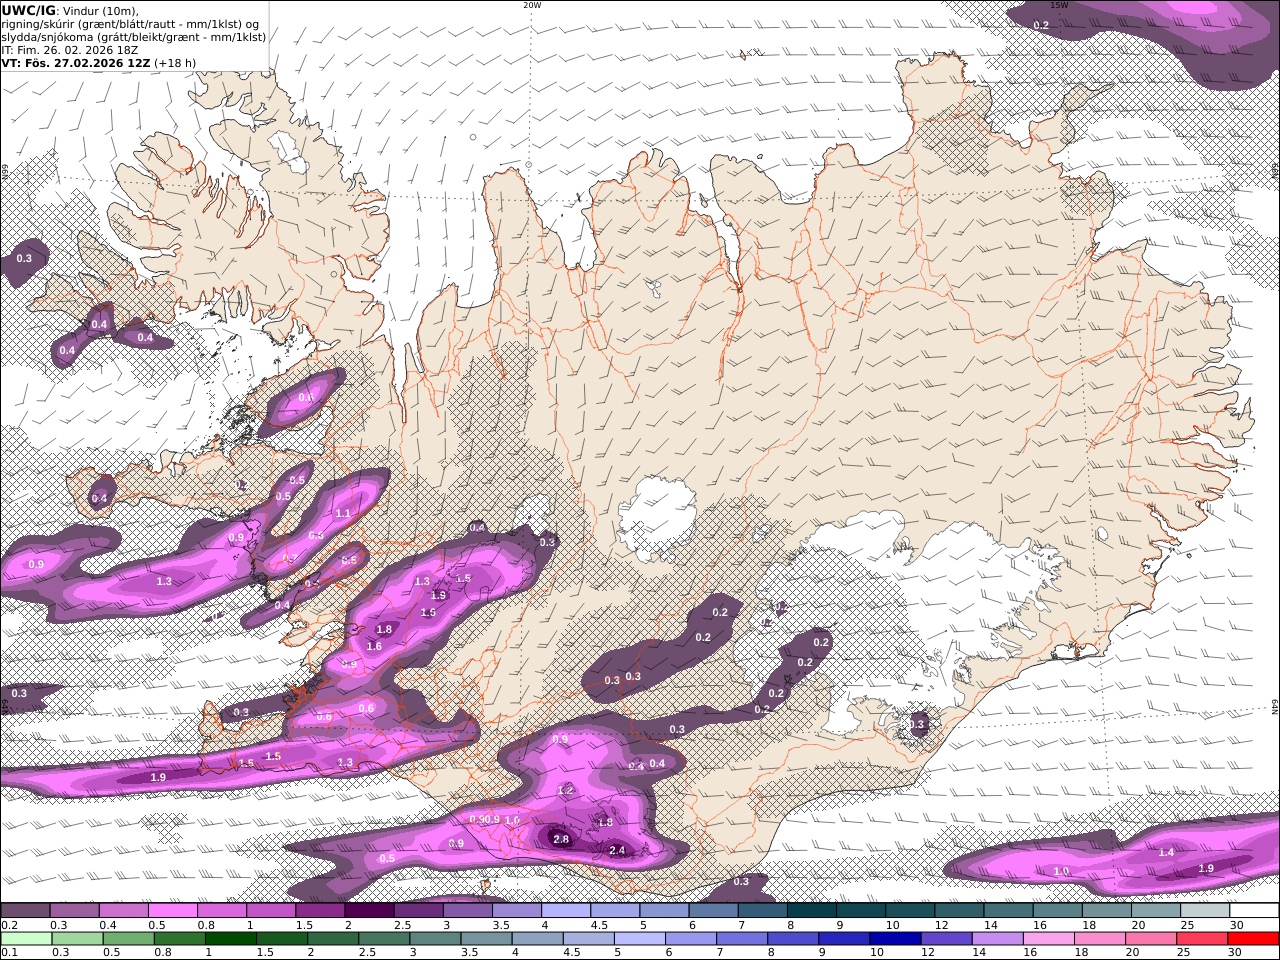Click the bright red swatch after 30
Screen dimensions: 1280x960
(1254, 939)
